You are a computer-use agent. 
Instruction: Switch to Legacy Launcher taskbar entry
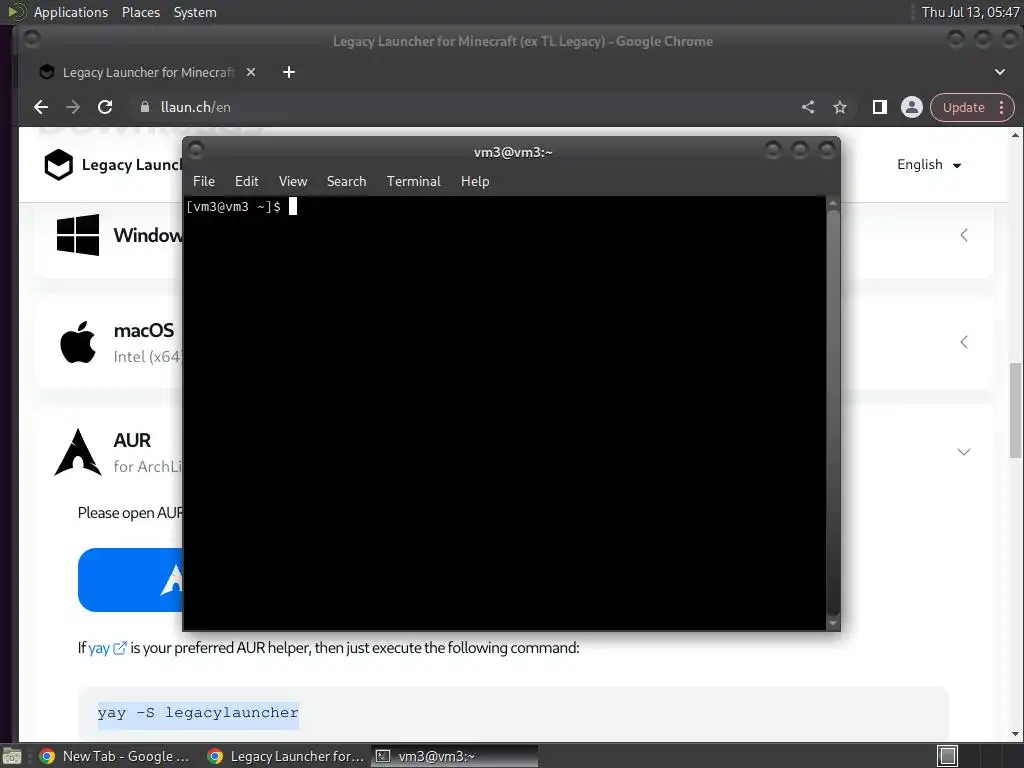286,756
